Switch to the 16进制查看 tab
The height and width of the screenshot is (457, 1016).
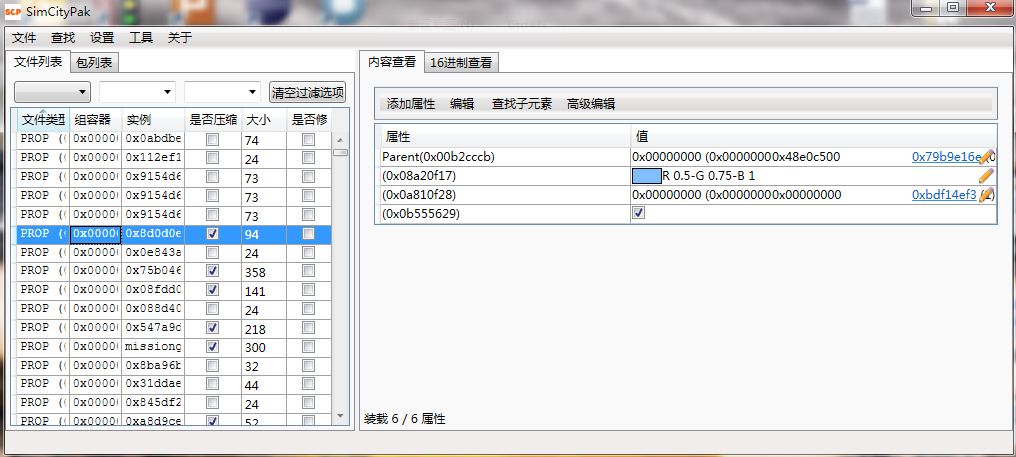coord(461,63)
